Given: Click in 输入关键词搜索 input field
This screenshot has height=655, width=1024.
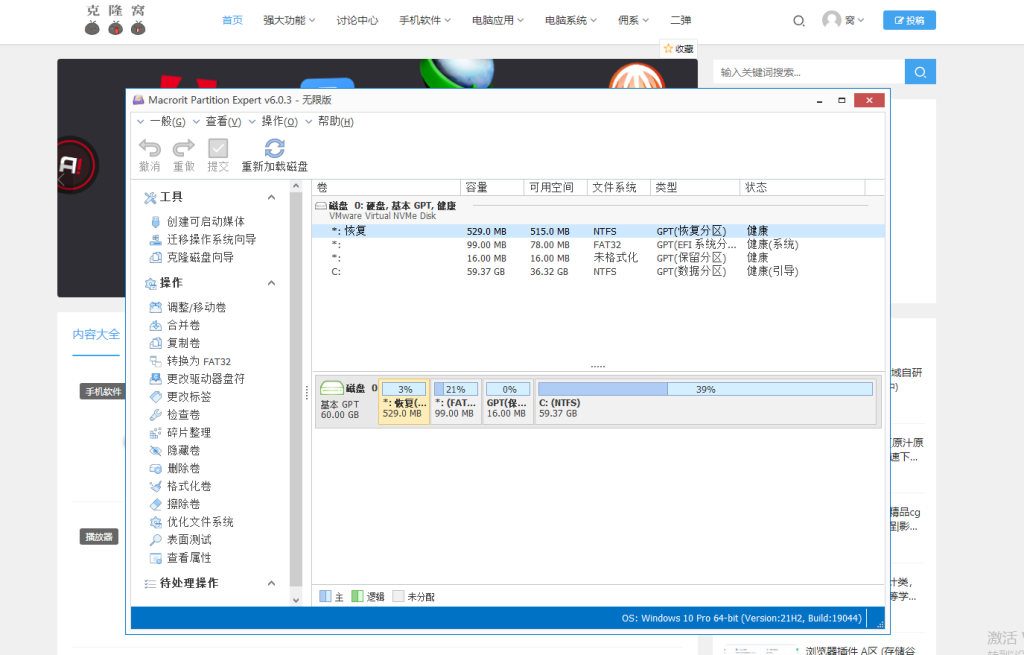Looking at the screenshot, I should [809, 72].
